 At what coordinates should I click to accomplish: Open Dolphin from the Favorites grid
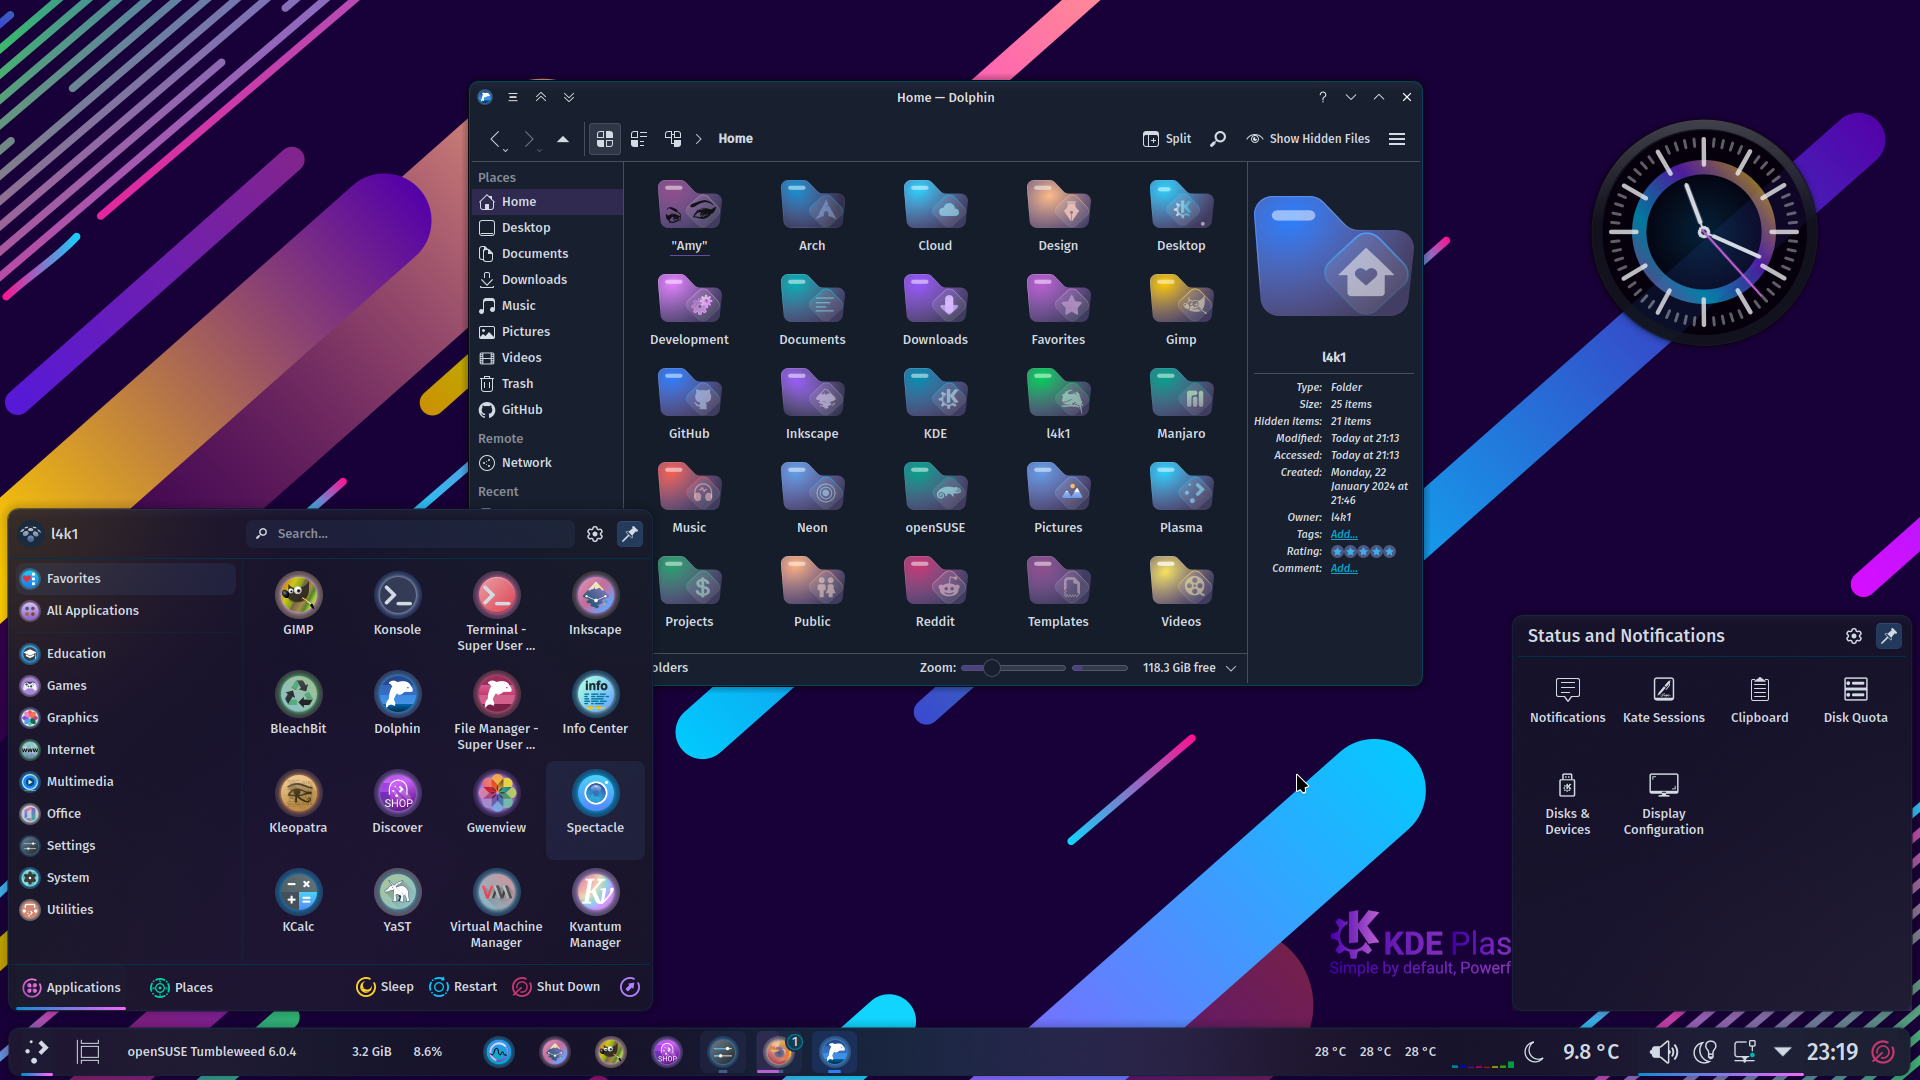click(397, 703)
